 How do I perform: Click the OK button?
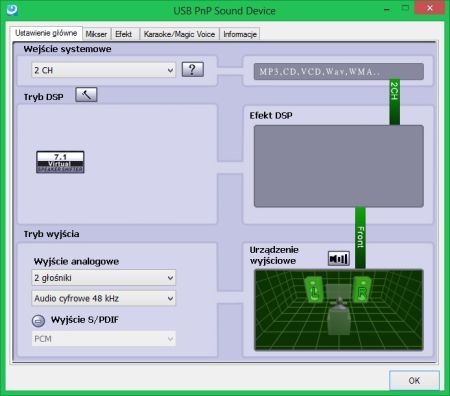(x=414, y=380)
